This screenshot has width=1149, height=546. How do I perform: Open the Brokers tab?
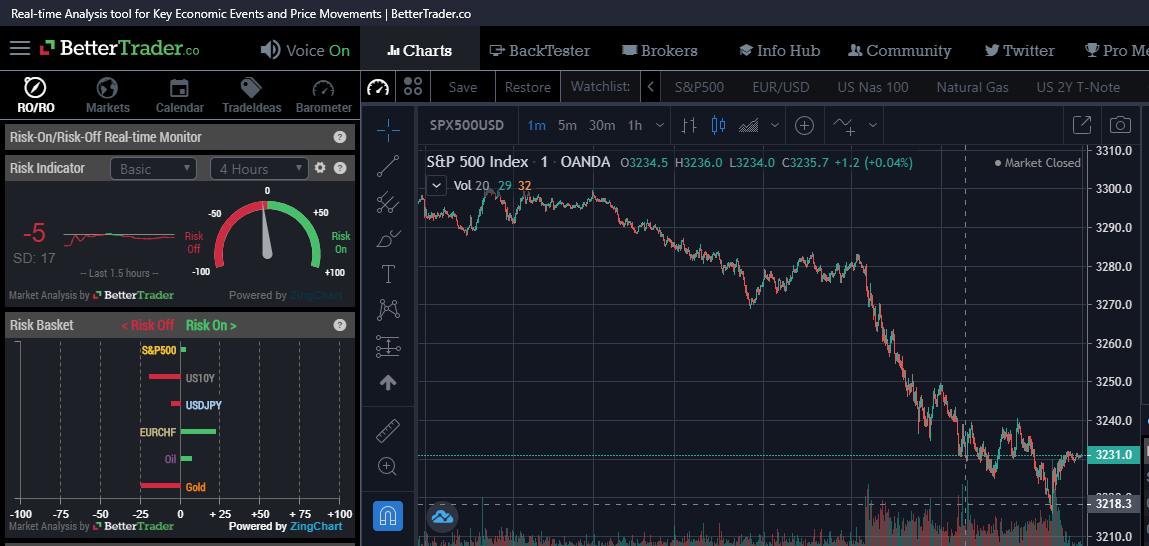coord(660,51)
